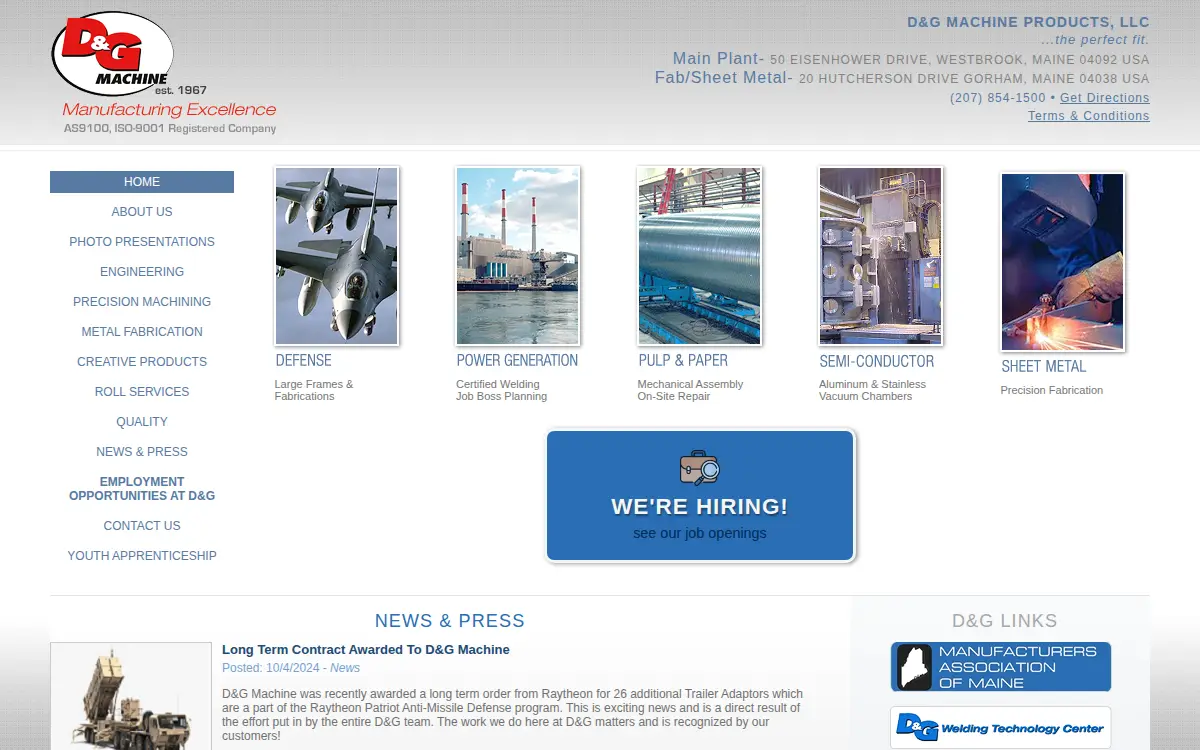Open Manufacturers Association of Maine banner
Screen dimensions: 1200x750
point(1001,667)
